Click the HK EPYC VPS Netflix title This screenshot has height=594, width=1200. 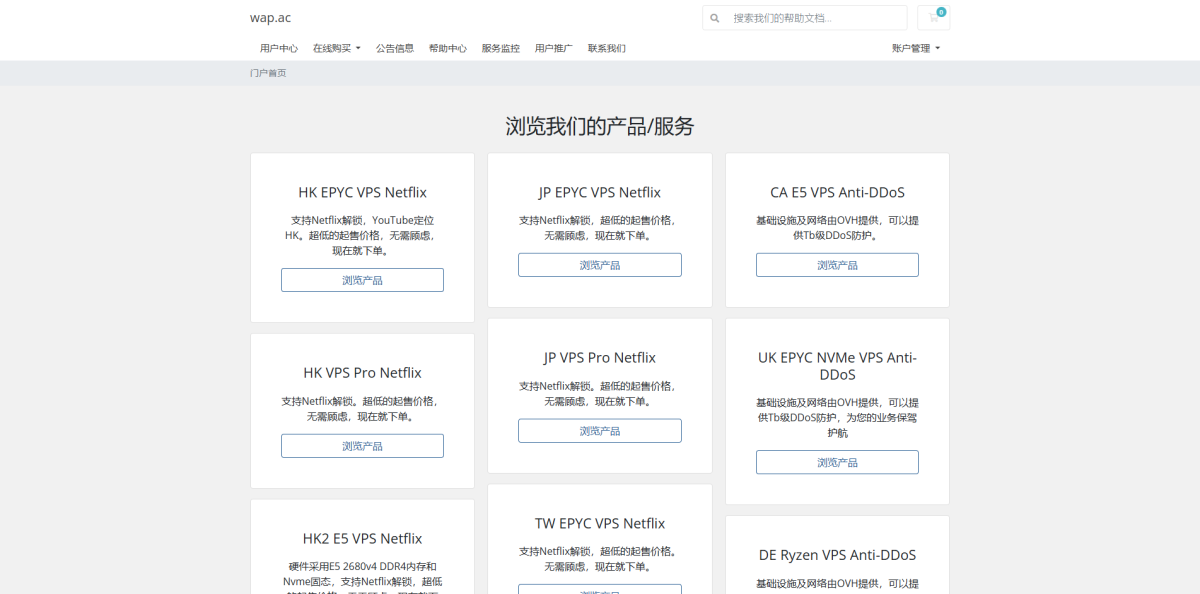coord(362,192)
